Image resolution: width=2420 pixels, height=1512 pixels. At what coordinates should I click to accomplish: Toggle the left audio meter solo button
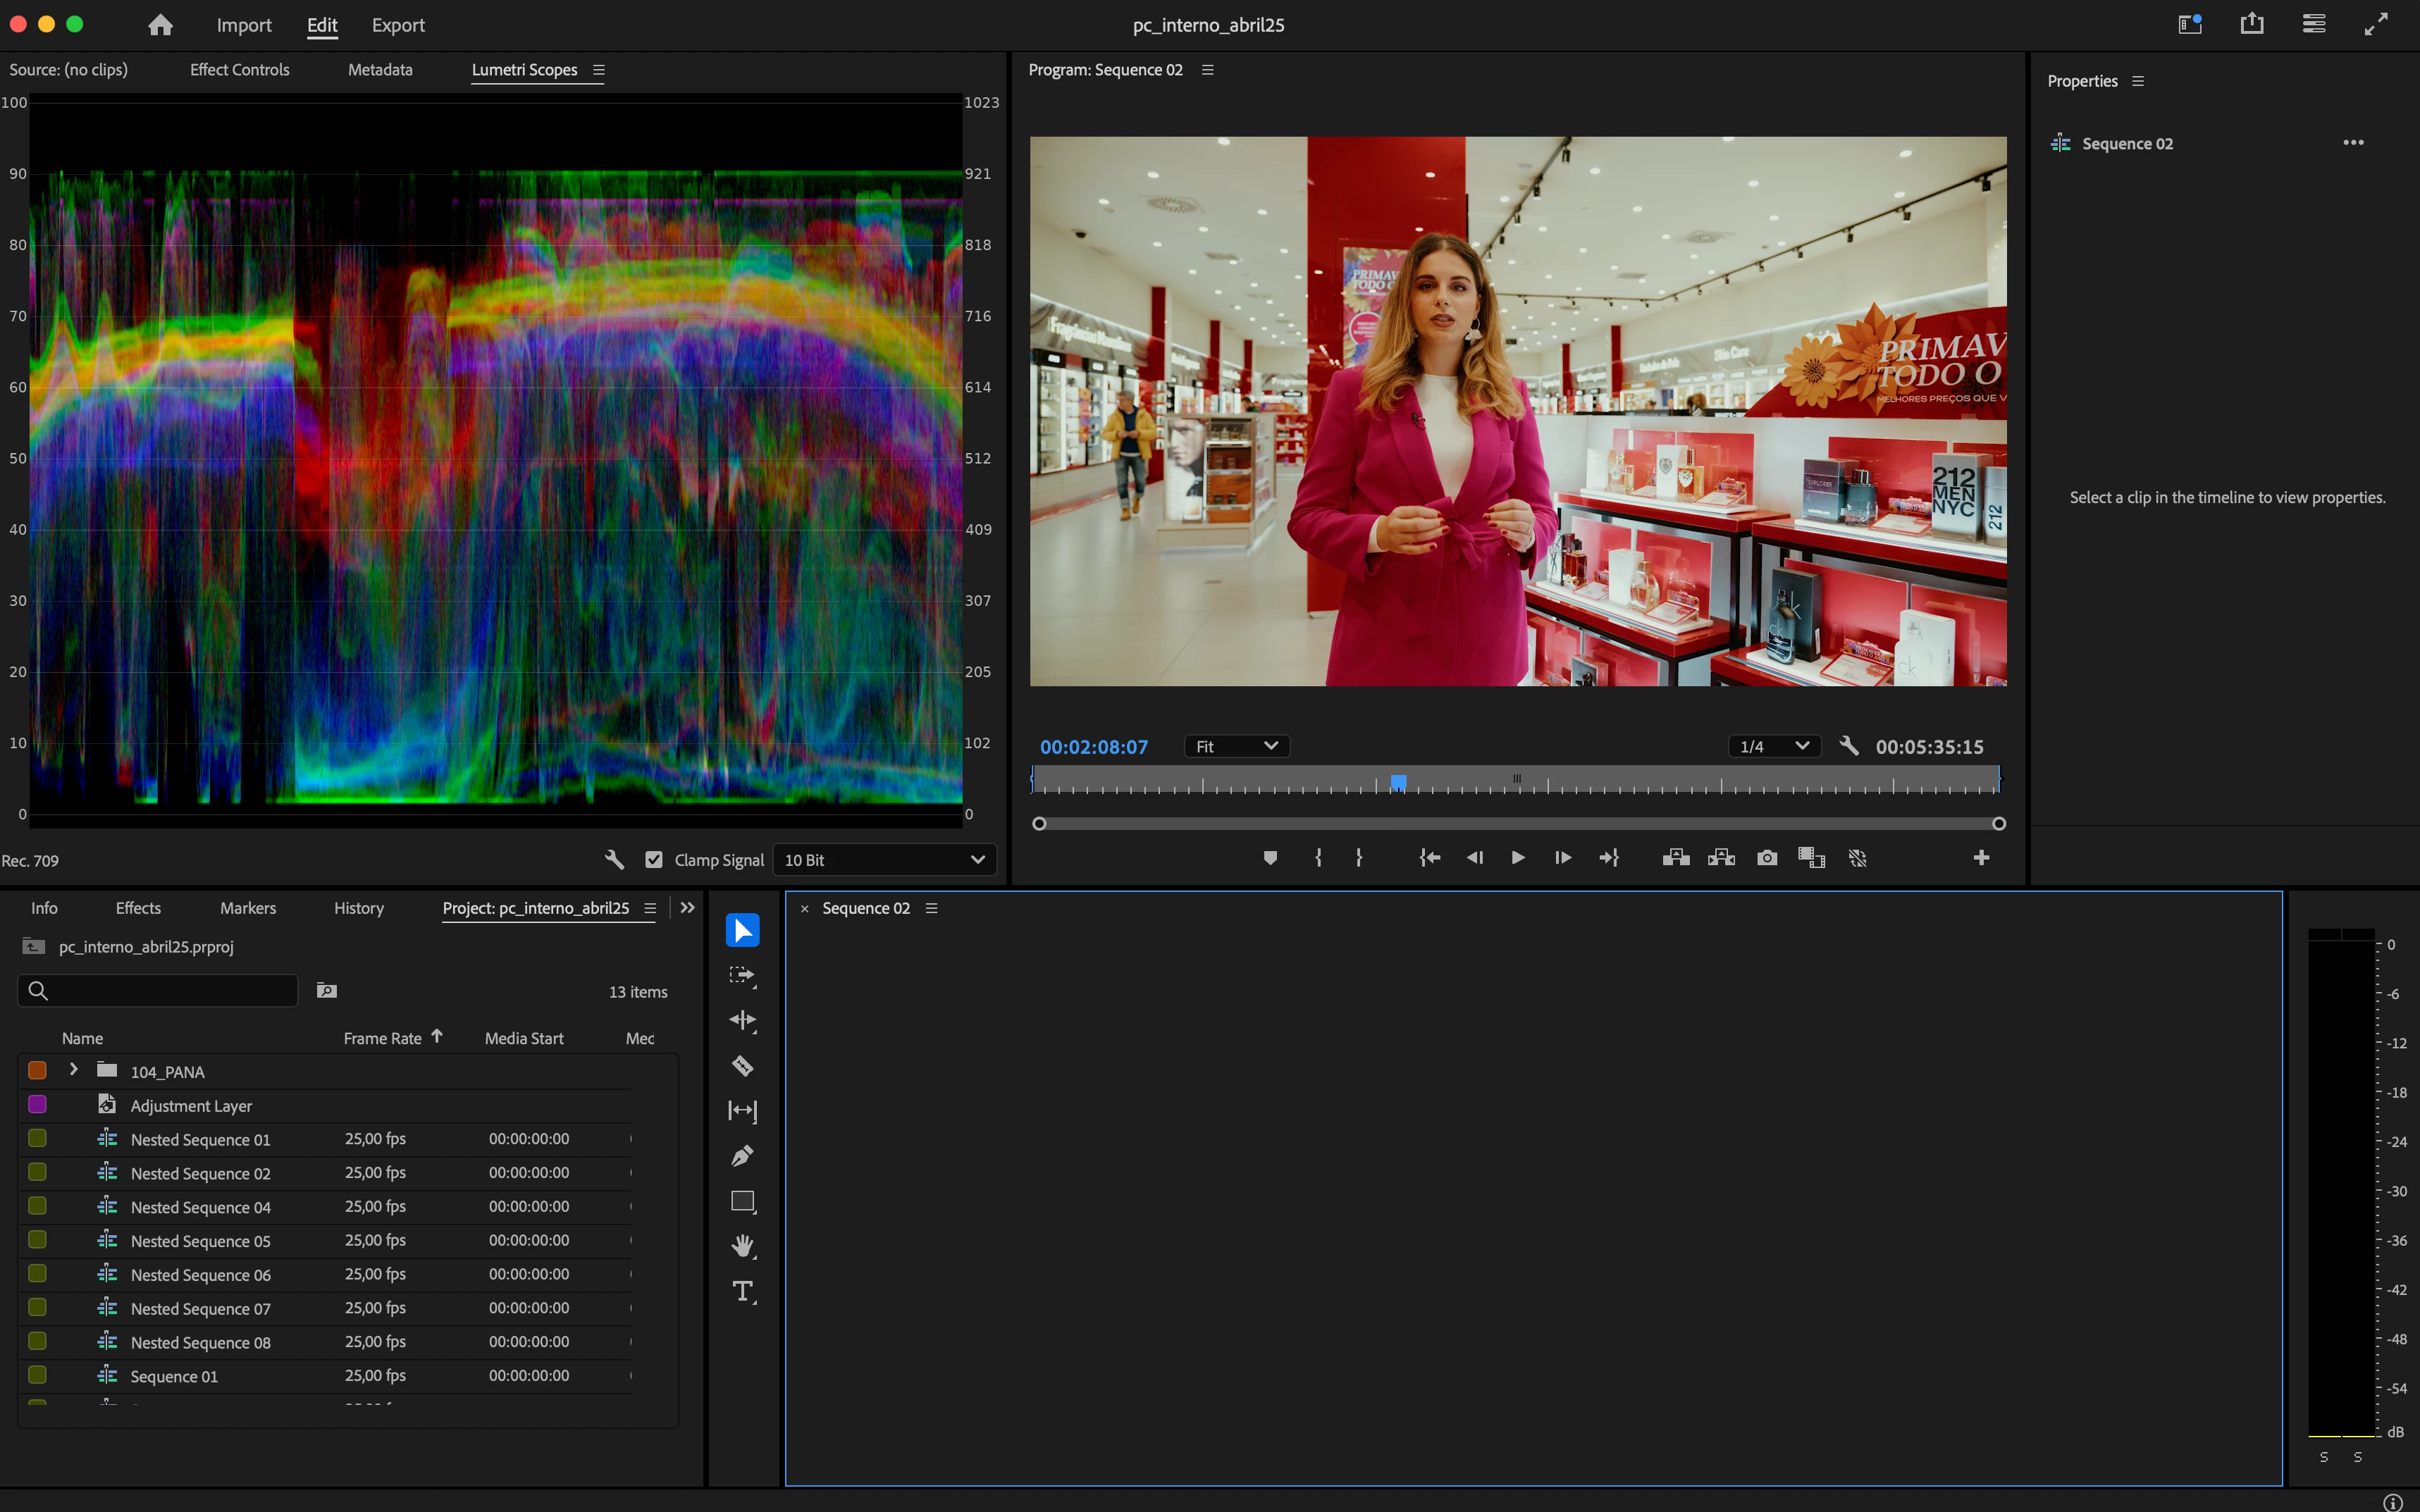pos(2324,1457)
